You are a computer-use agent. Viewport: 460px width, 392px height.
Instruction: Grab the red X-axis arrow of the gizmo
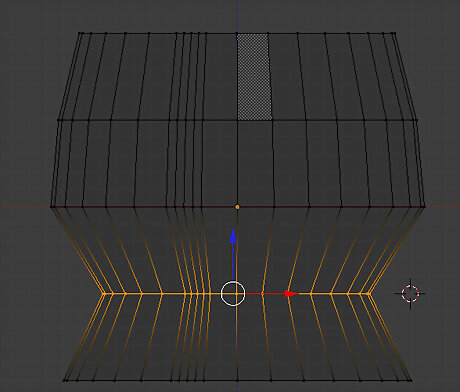click(292, 294)
